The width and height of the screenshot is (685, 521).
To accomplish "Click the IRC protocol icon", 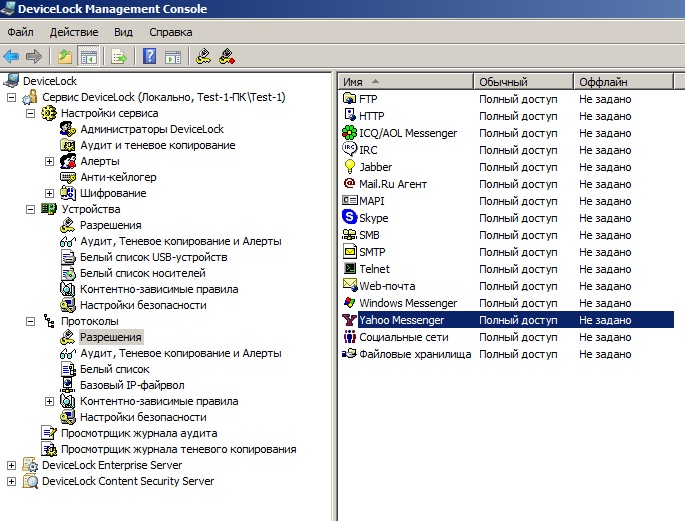I will click(x=349, y=149).
